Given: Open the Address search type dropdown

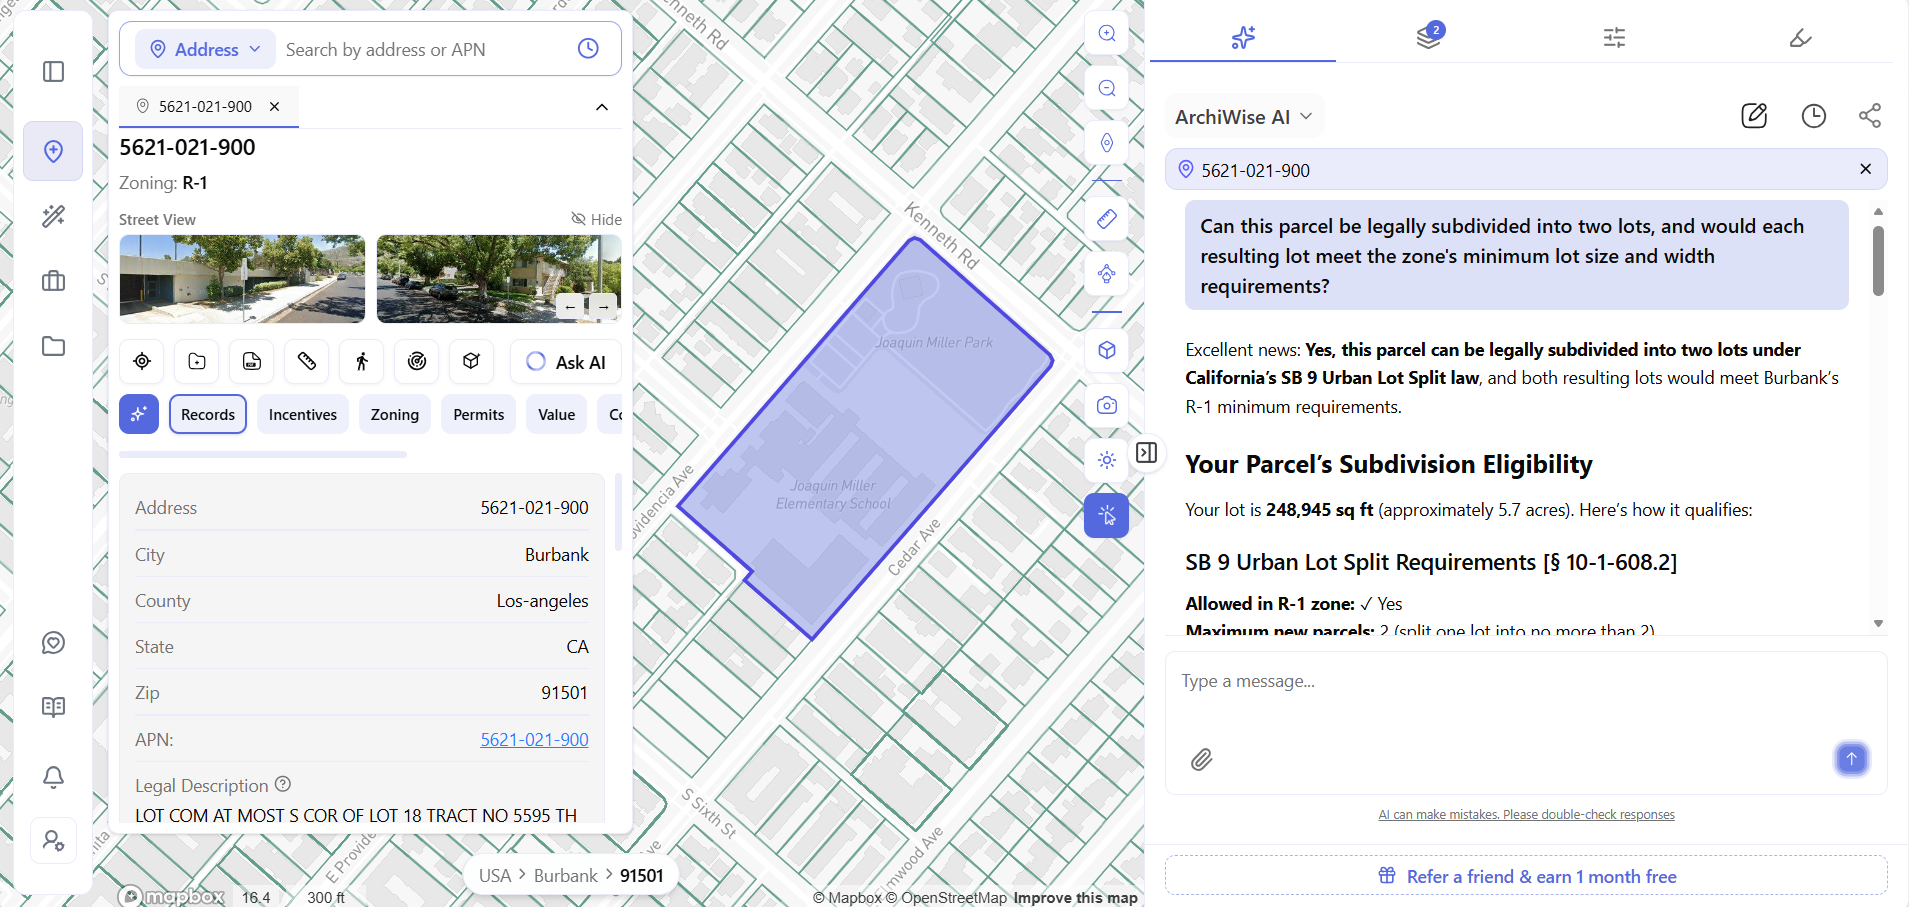Looking at the screenshot, I should [206, 49].
